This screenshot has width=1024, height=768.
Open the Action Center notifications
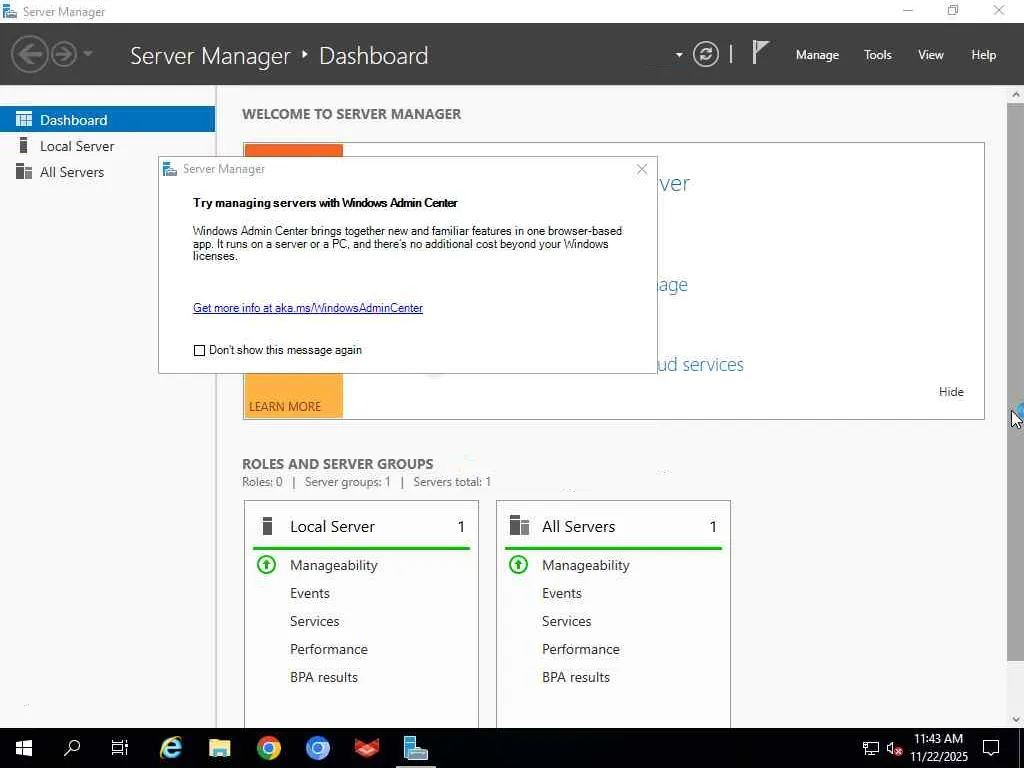coord(991,748)
